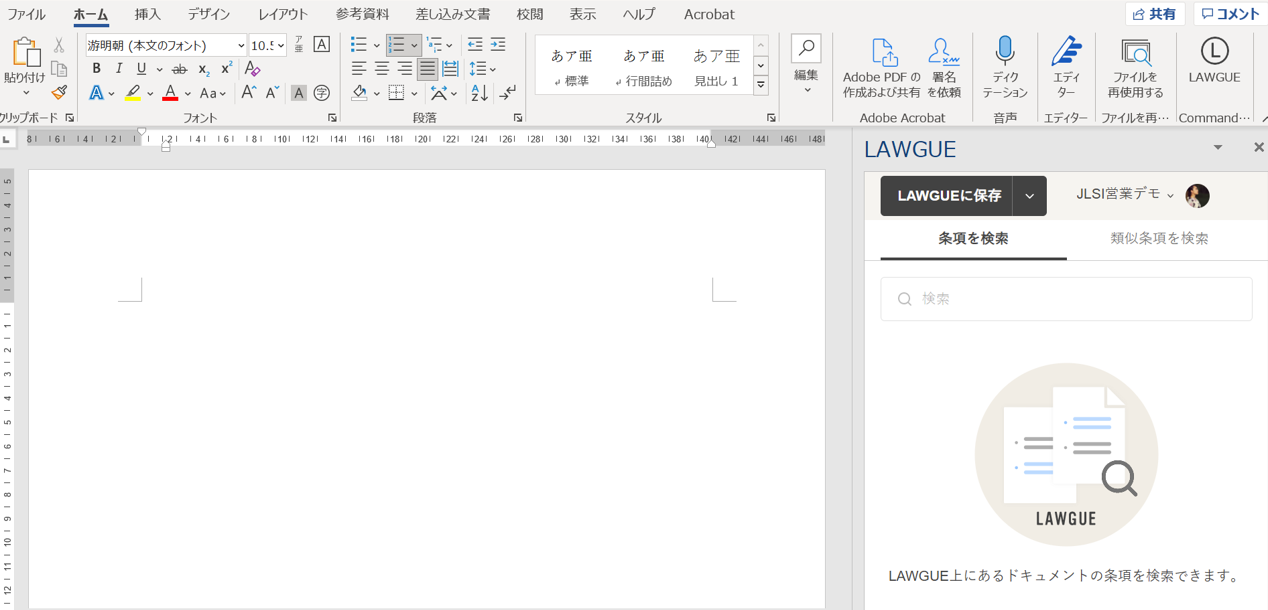
Task: Toggle italic formatting
Action: [118, 69]
